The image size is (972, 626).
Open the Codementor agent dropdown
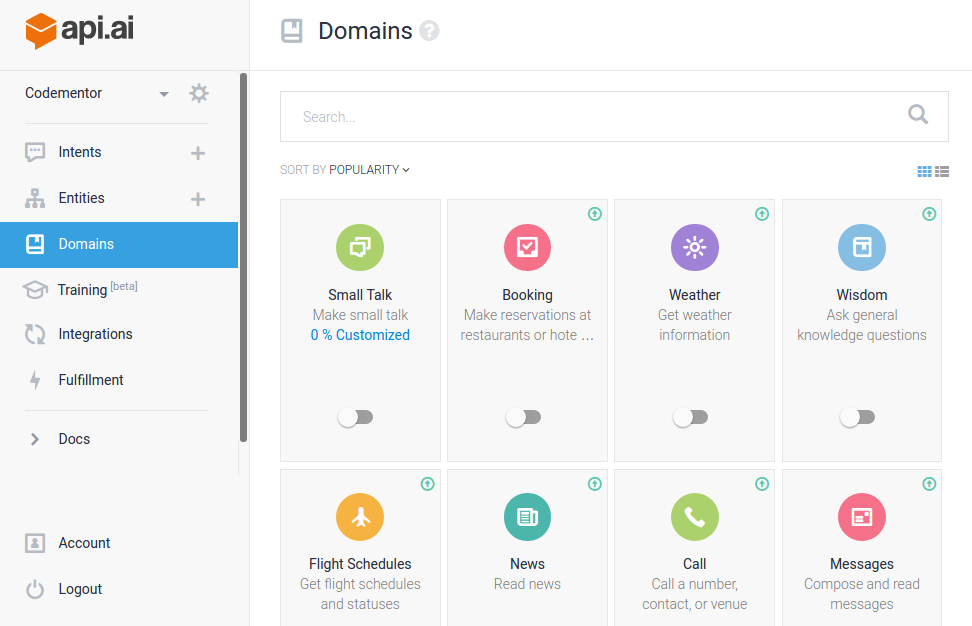(164, 94)
